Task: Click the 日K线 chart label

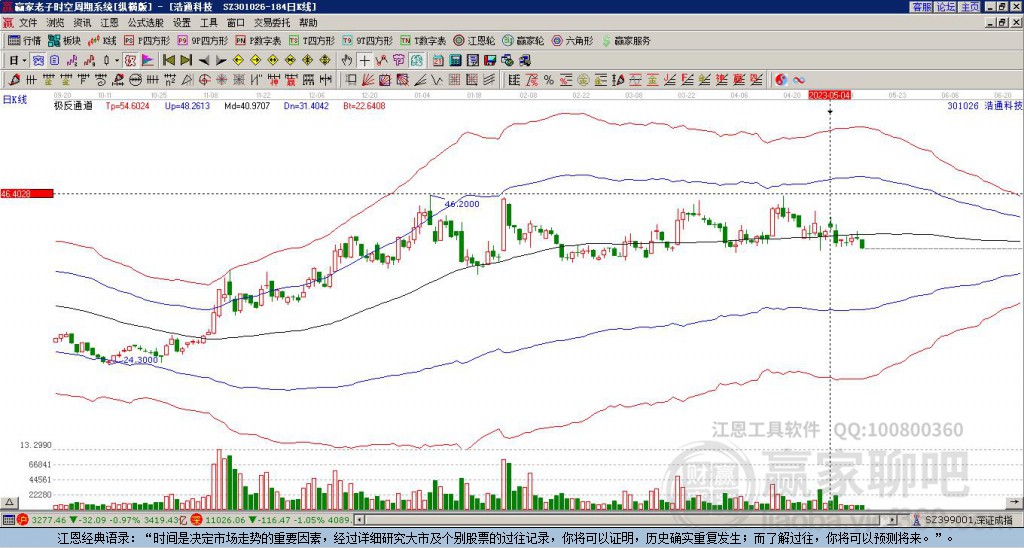Action: 15,99
